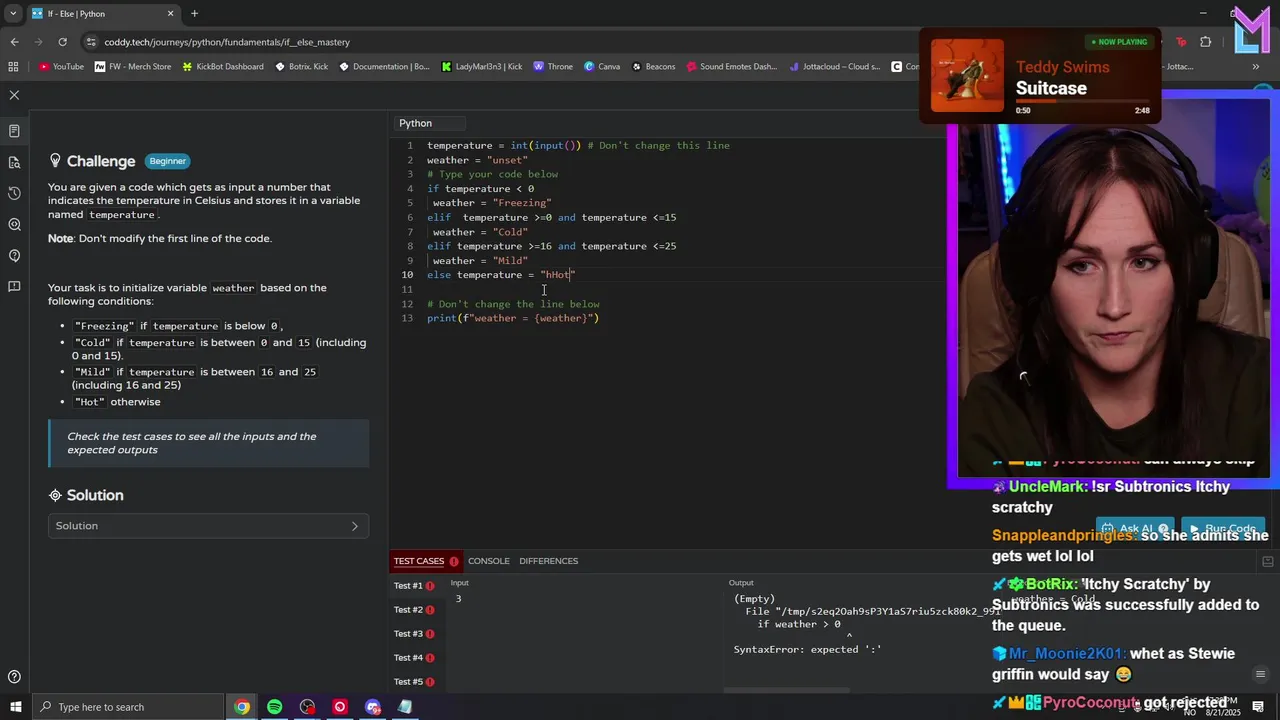Click the Ask AI button

click(1135, 528)
